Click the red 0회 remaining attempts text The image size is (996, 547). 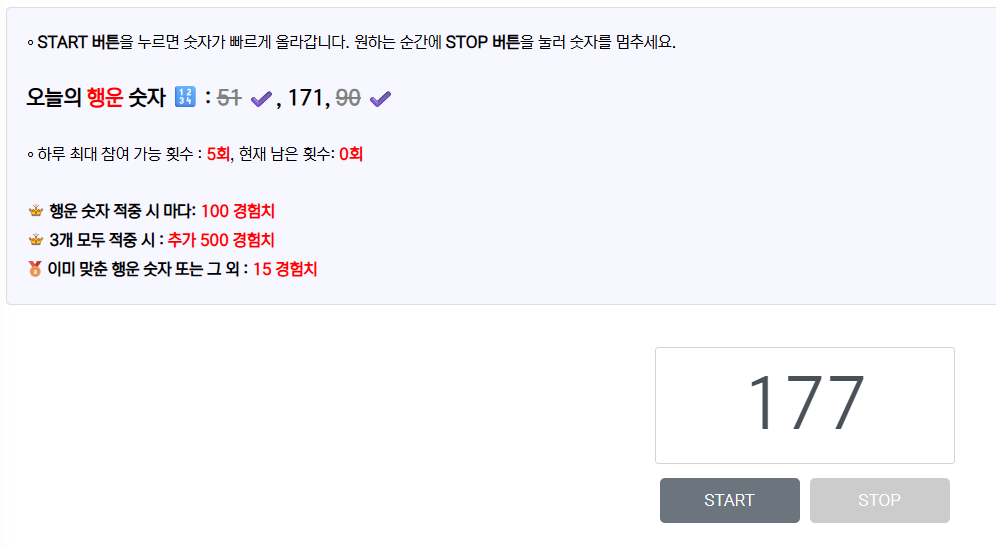tap(351, 154)
